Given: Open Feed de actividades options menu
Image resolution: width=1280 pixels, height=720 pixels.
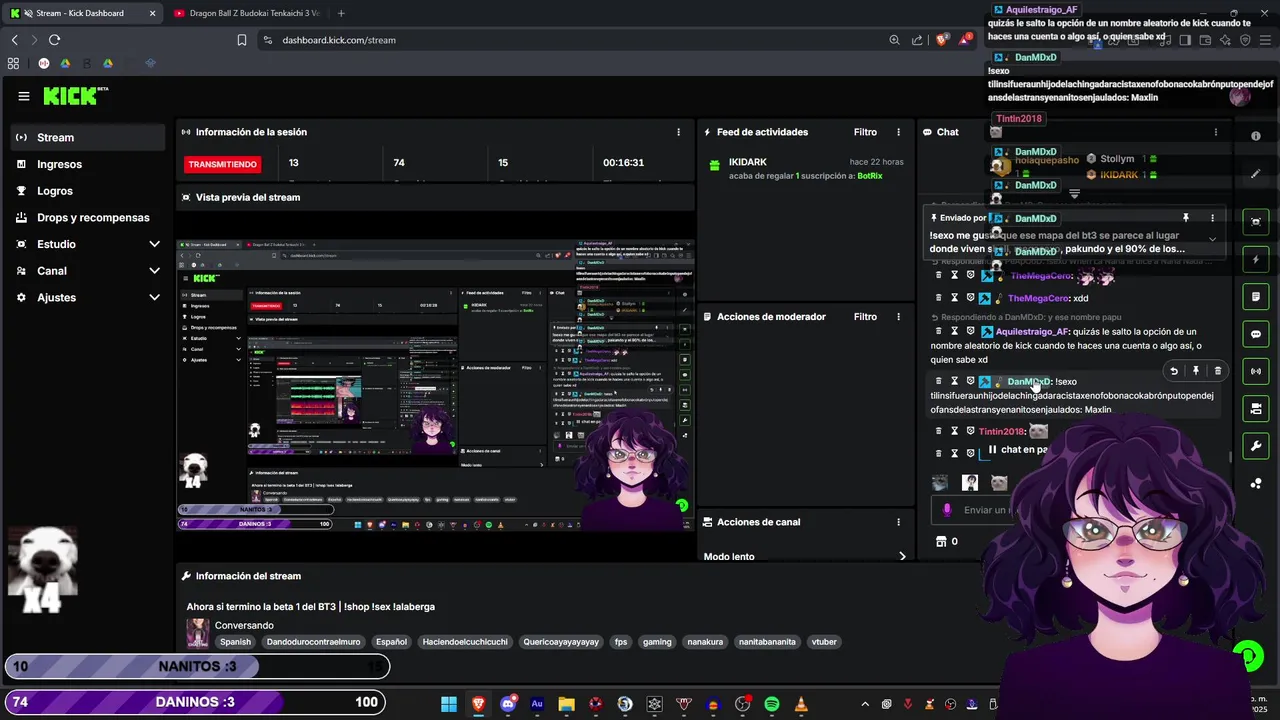Looking at the screenshot, I should coord(898,132).
